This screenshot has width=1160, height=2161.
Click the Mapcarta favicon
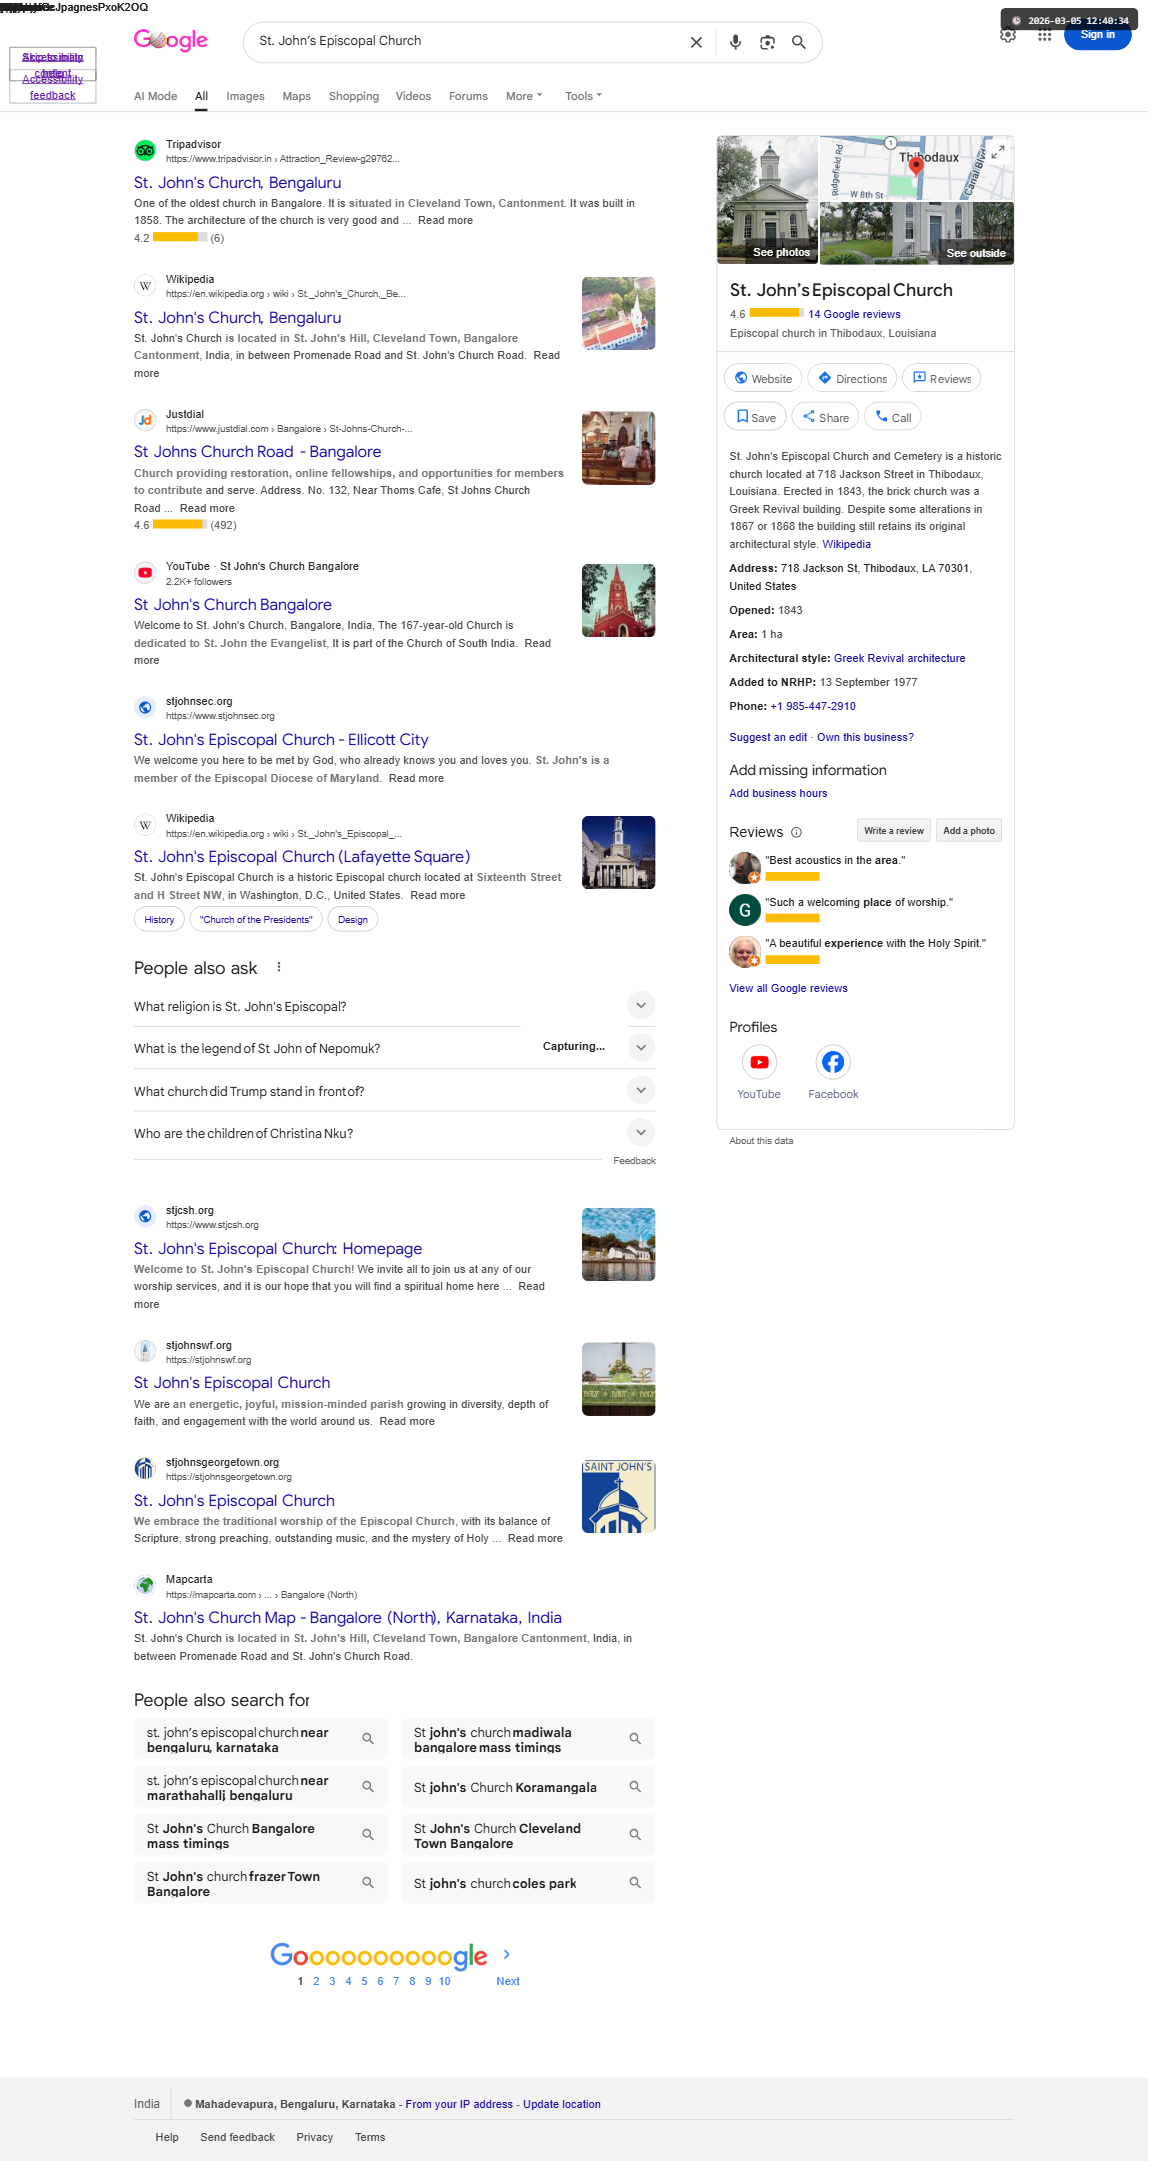click(x=145, y=1585)
